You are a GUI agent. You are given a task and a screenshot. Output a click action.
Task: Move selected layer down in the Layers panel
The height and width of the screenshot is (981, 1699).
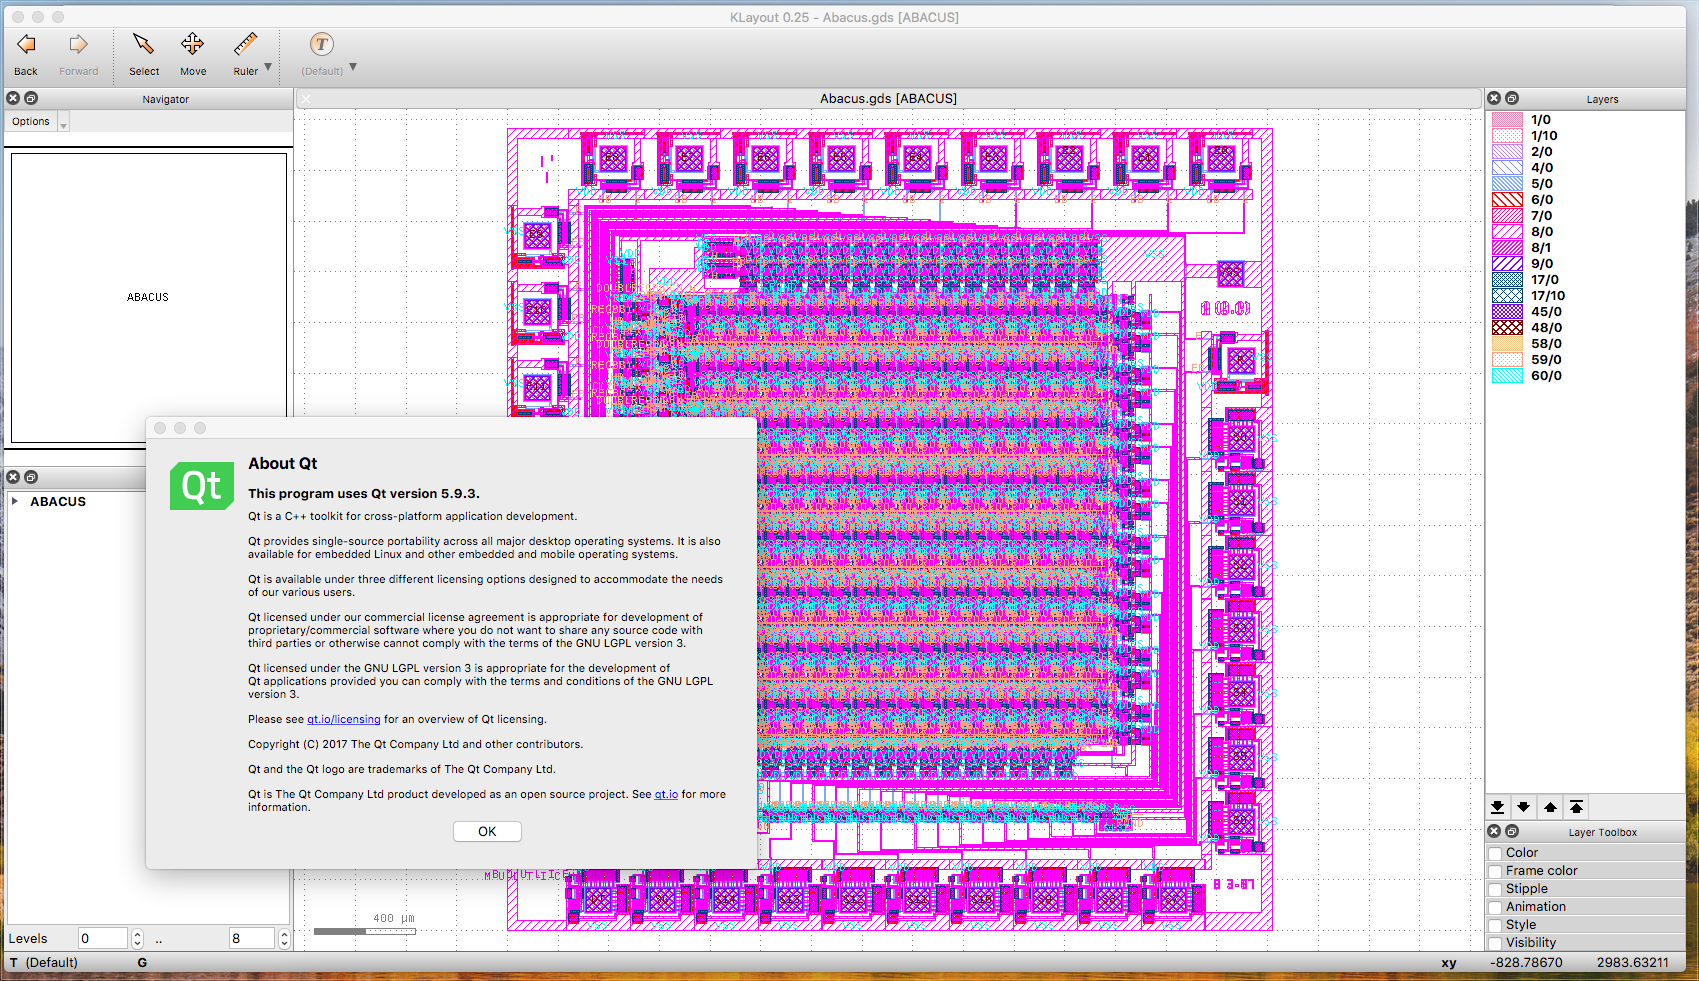click(x=1523, y=807)
